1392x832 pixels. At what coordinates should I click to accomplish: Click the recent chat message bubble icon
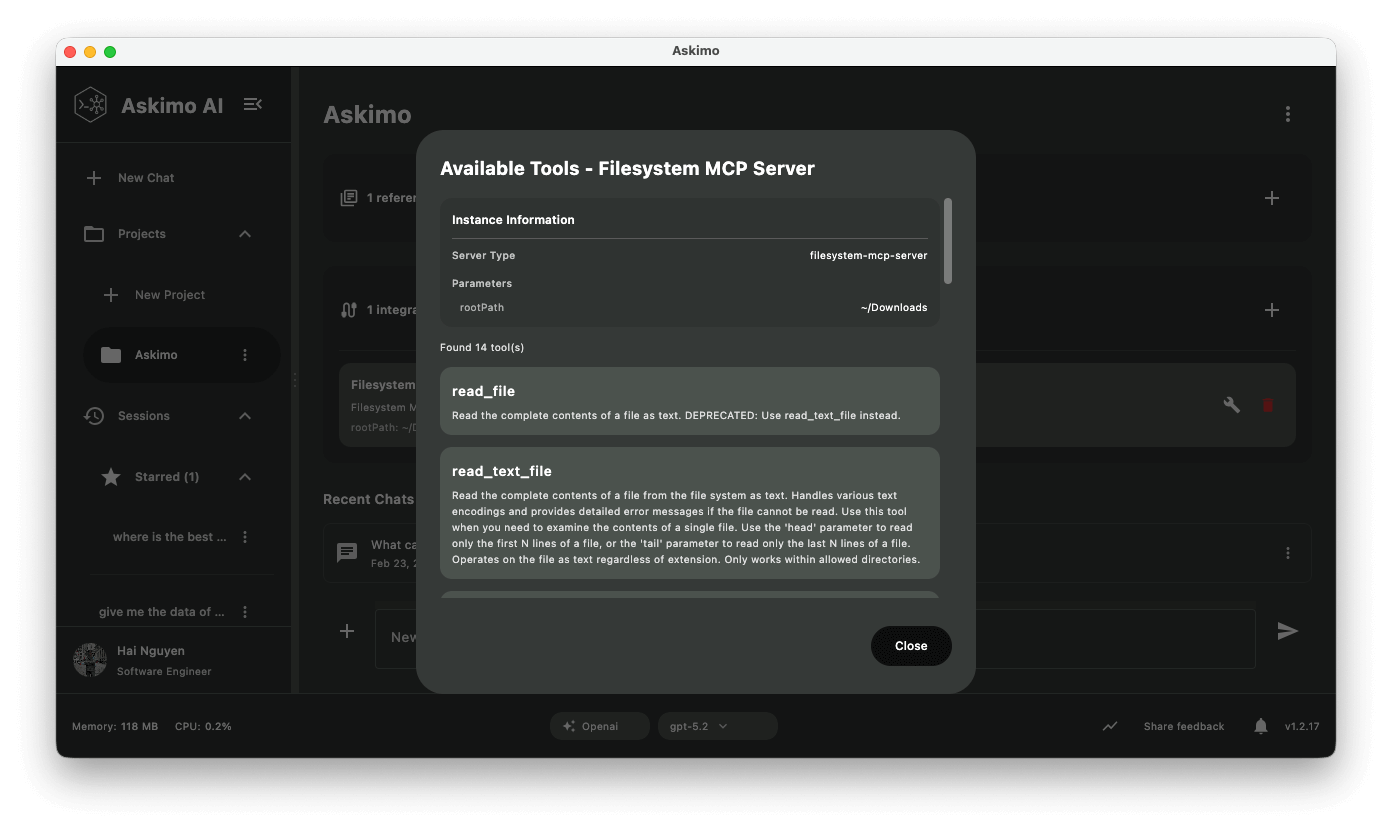tap(347, 552)
